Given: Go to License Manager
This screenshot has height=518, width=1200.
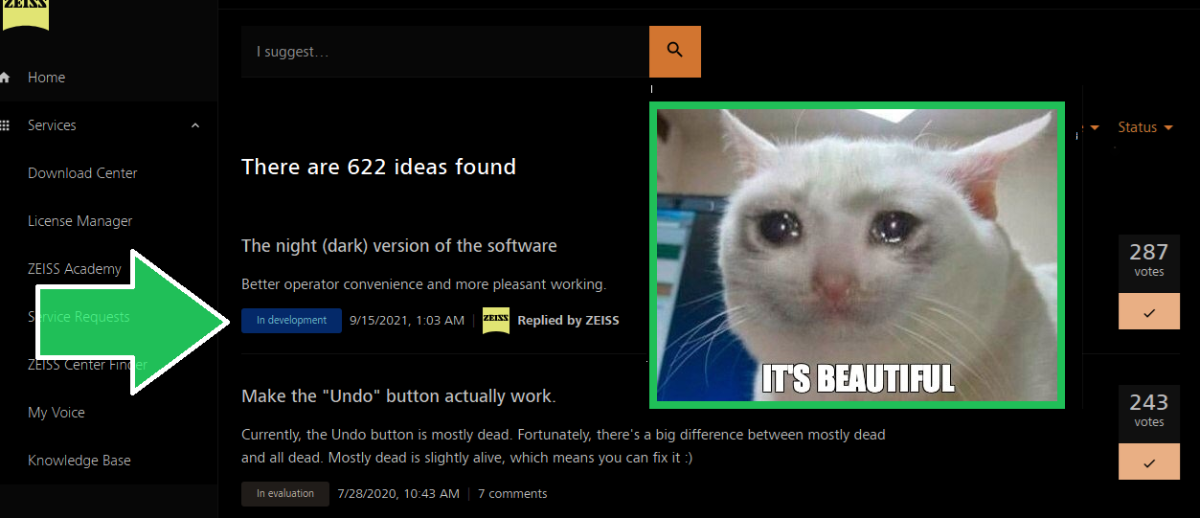Looking at the screenshot, I should 80,221.
